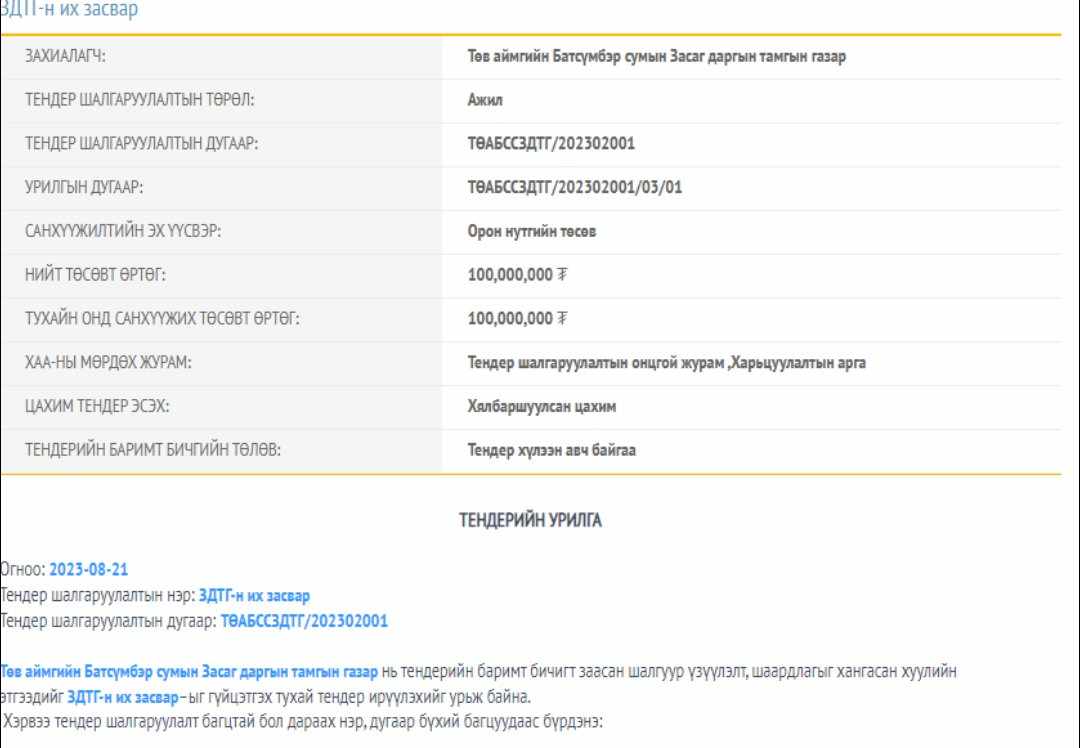Follow the organization link starting the invitation paragraph
The width and height of the screenshot is (1080, 748).
[189, 671]
